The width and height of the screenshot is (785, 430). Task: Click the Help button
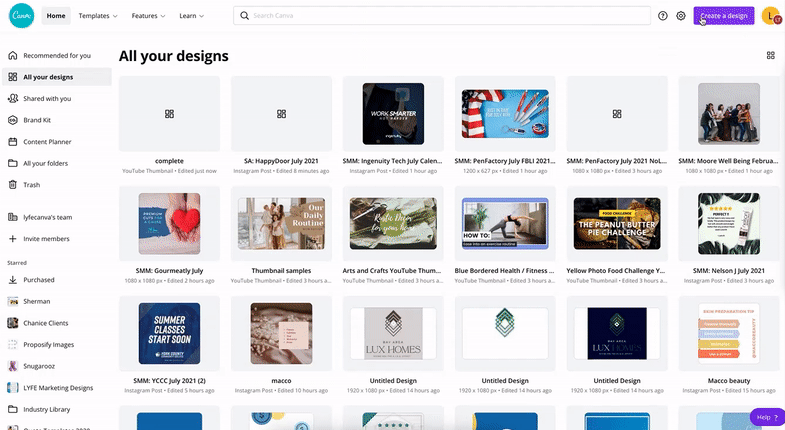click(767, 416)
